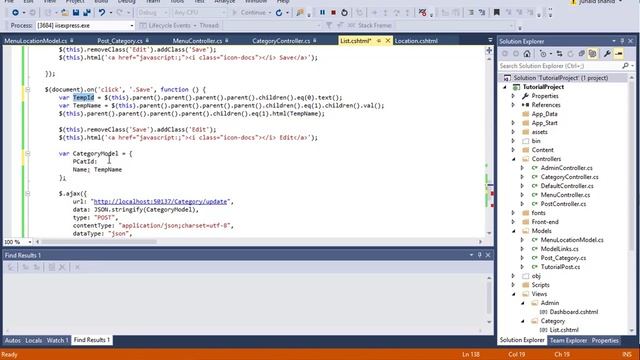Switch to Location.cshtml tab

pos(416,40)
